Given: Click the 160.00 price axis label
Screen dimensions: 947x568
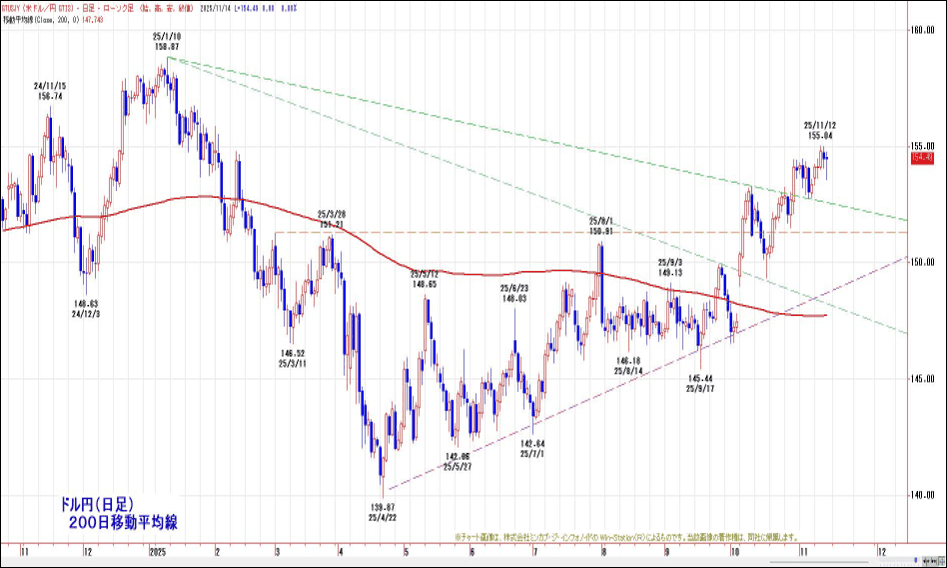Looking at the screenshot, I should pos(922,30).
